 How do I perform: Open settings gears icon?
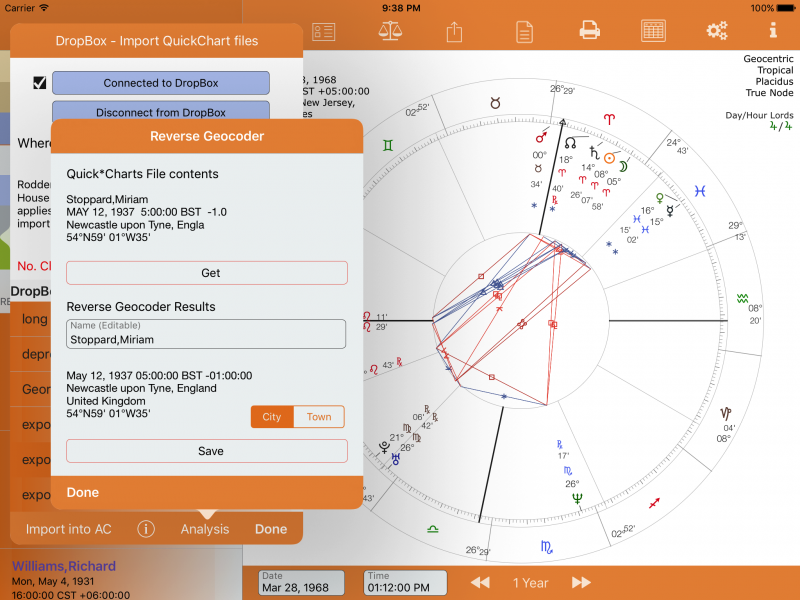click(717, 31)
